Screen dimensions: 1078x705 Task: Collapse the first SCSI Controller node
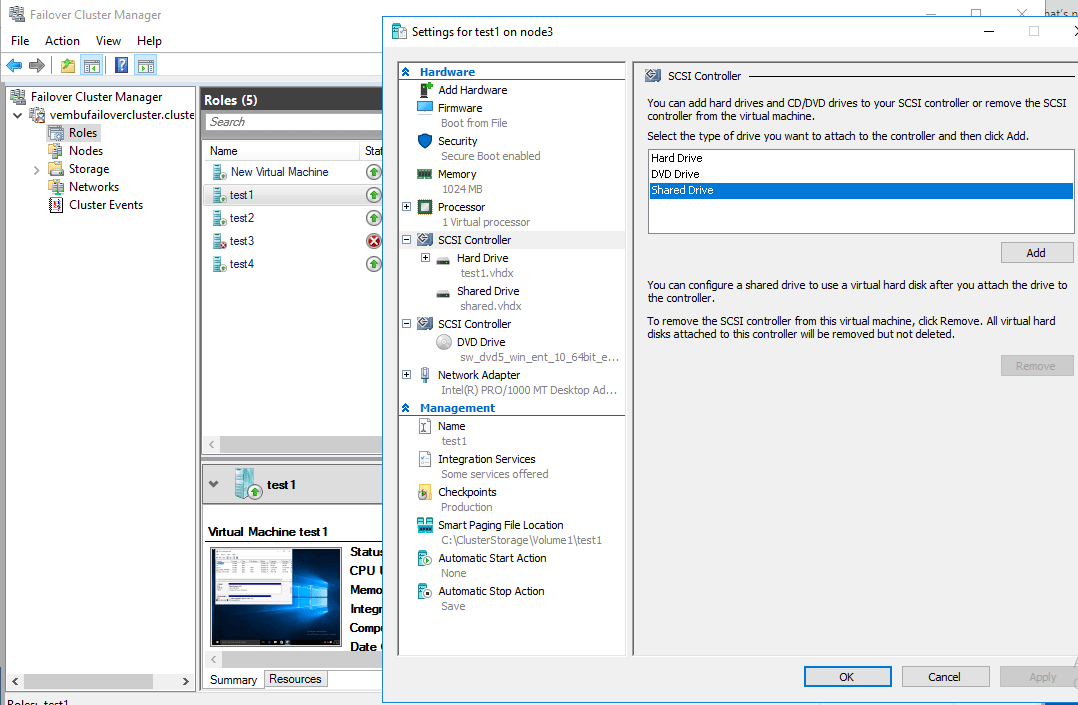[406, 239]
